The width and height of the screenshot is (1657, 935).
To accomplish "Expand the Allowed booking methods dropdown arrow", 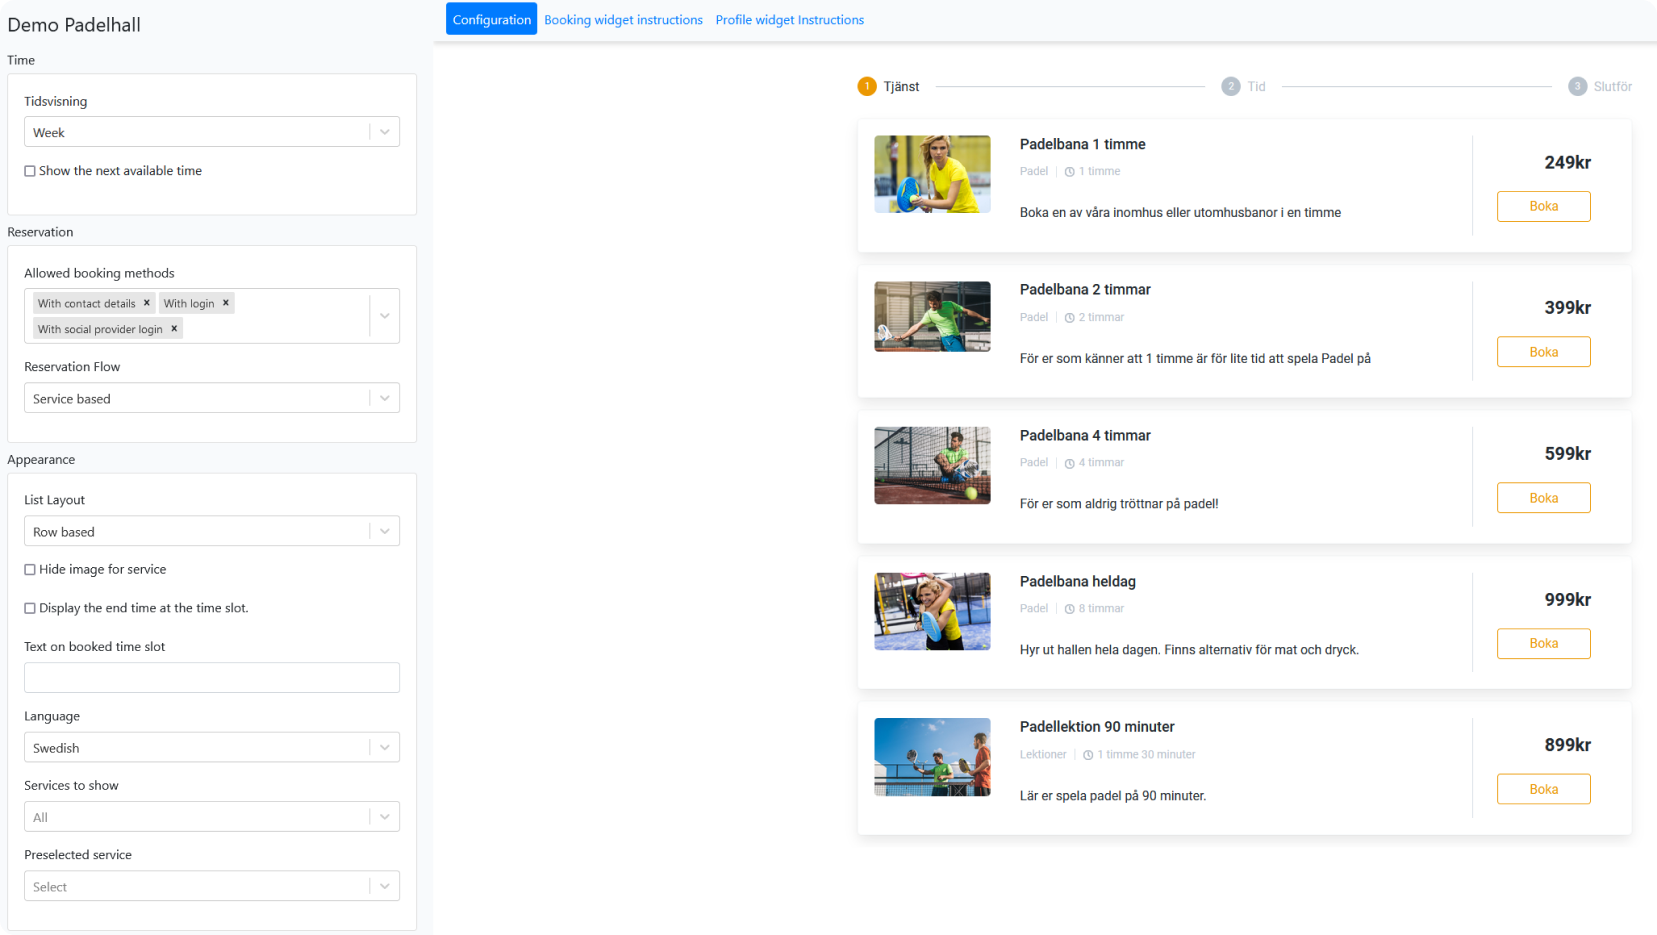I will click(x=385, y=316).
